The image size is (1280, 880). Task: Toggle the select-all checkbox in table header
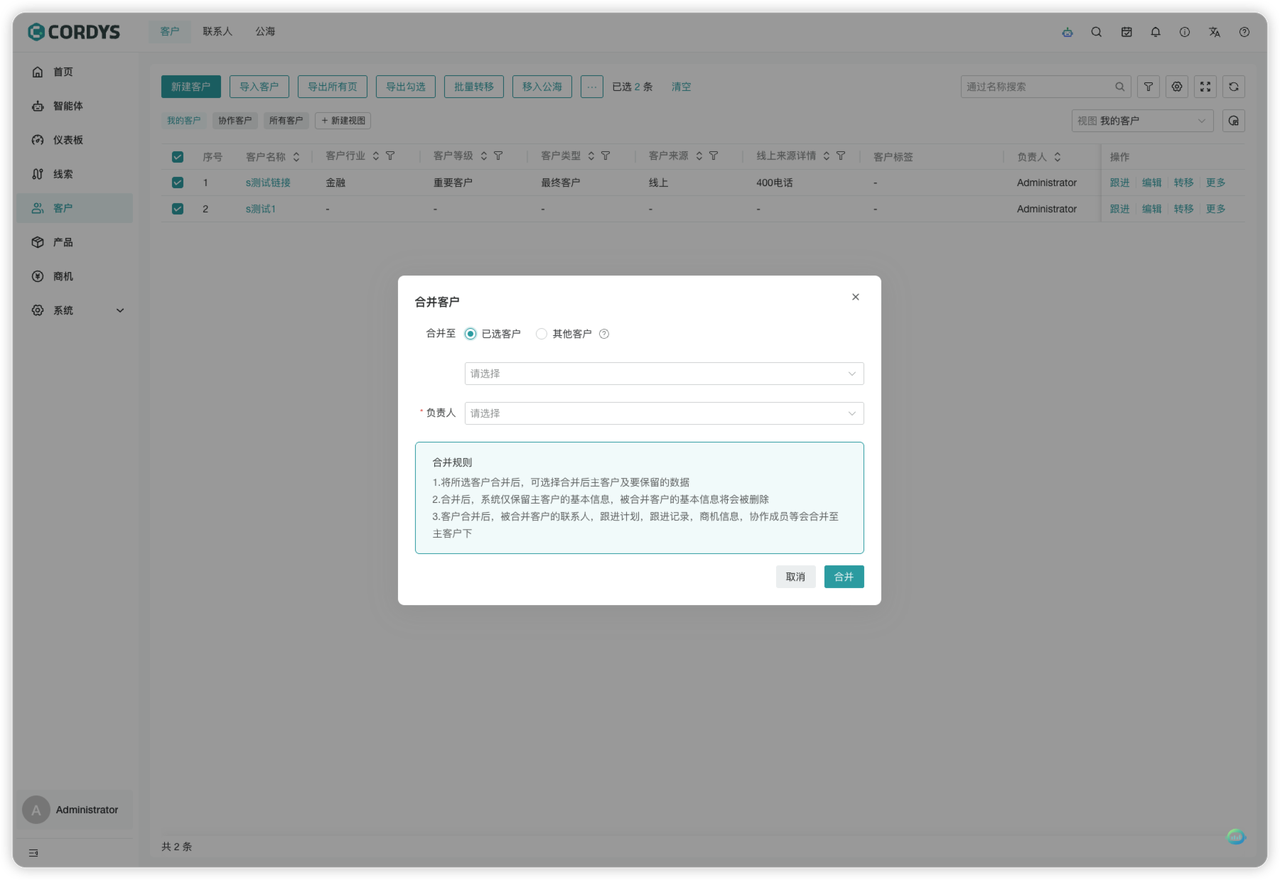tap(178, 157)
